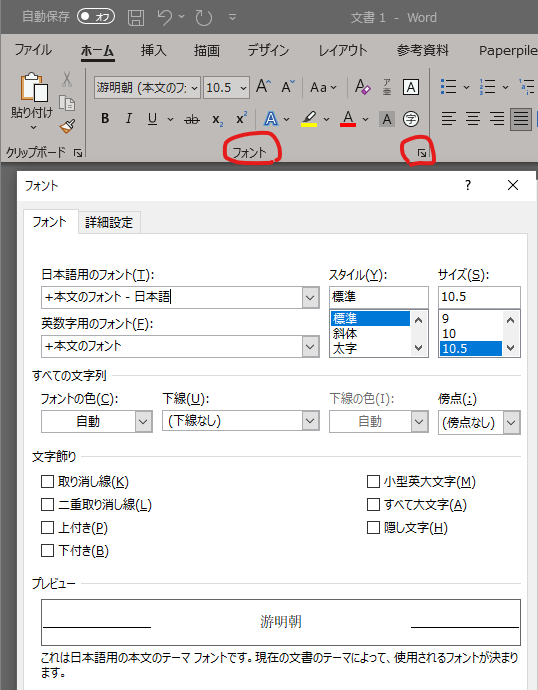Click the Paste clipboard icon
Screen dimensions: 538x690
tap(34, 88)
